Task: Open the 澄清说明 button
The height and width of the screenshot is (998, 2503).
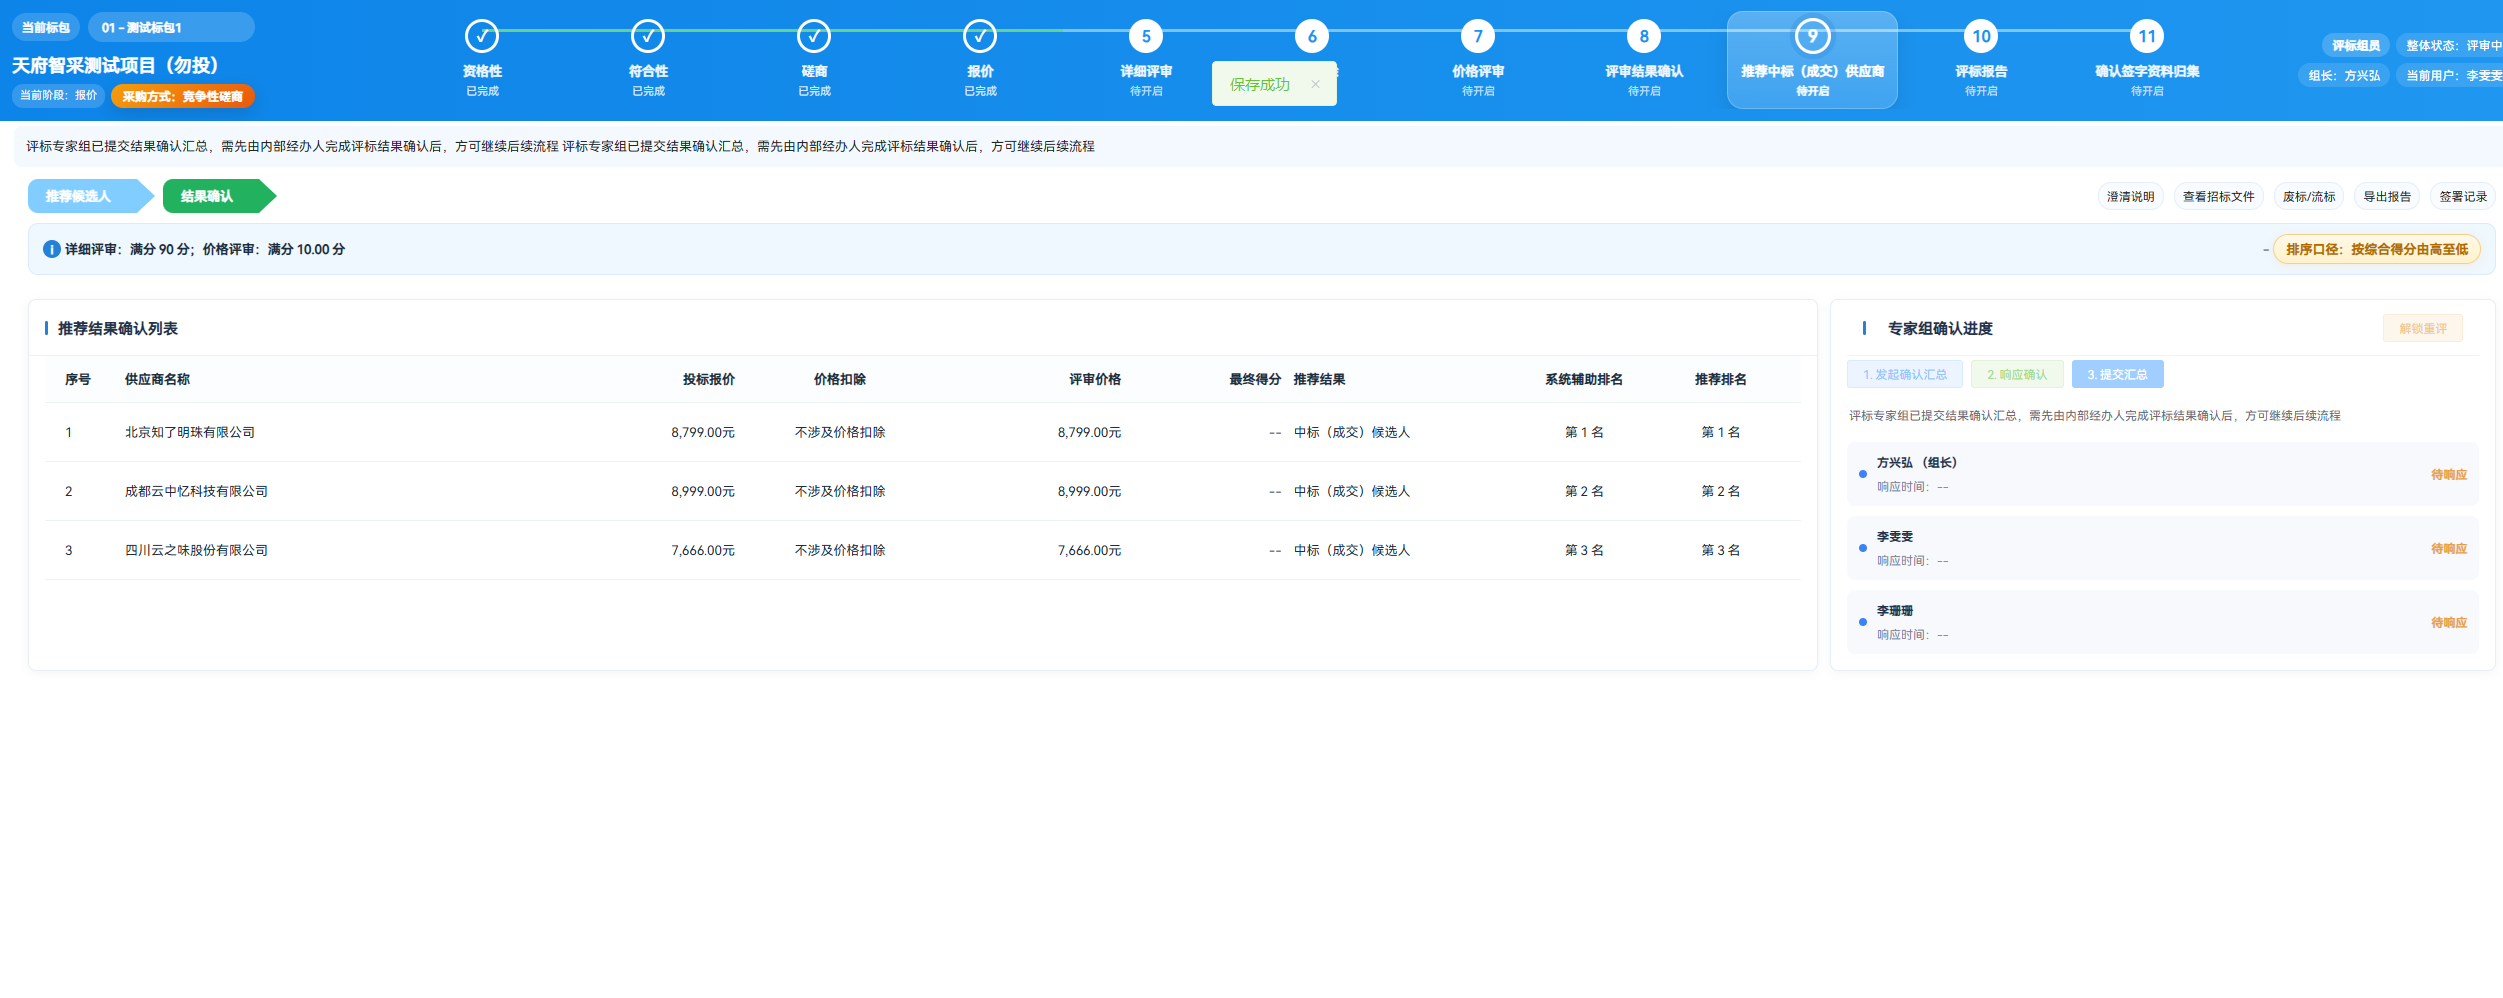Action: coord(2130,197)
